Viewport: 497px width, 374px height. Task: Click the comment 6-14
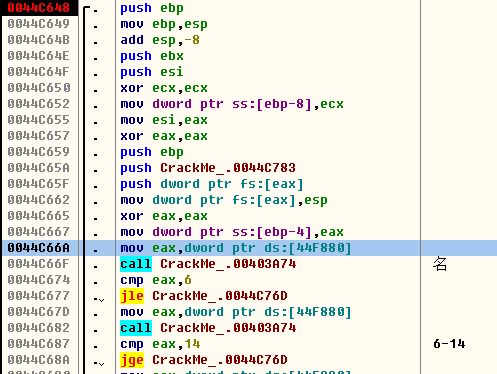(449, 344)
